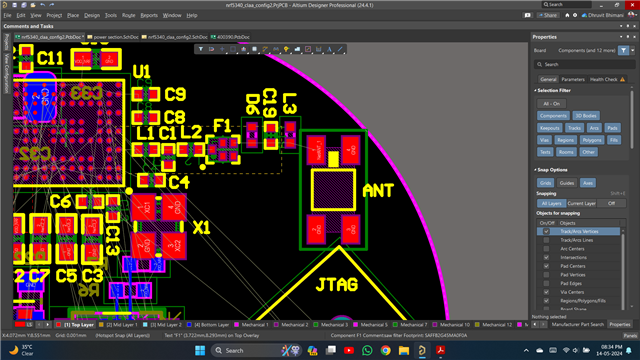Open the dropdown arrow beside the filter button
The height and width of the screenshot is (360, 640).
pos(633,50)
